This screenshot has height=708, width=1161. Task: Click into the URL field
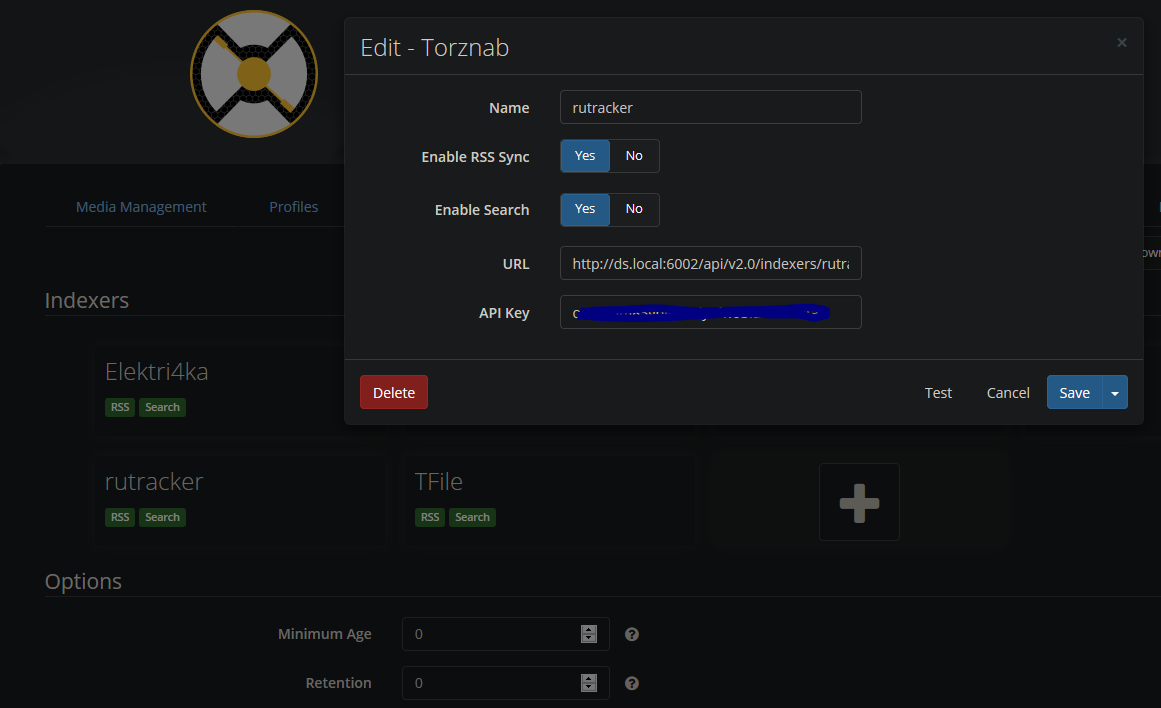[711, 263]
